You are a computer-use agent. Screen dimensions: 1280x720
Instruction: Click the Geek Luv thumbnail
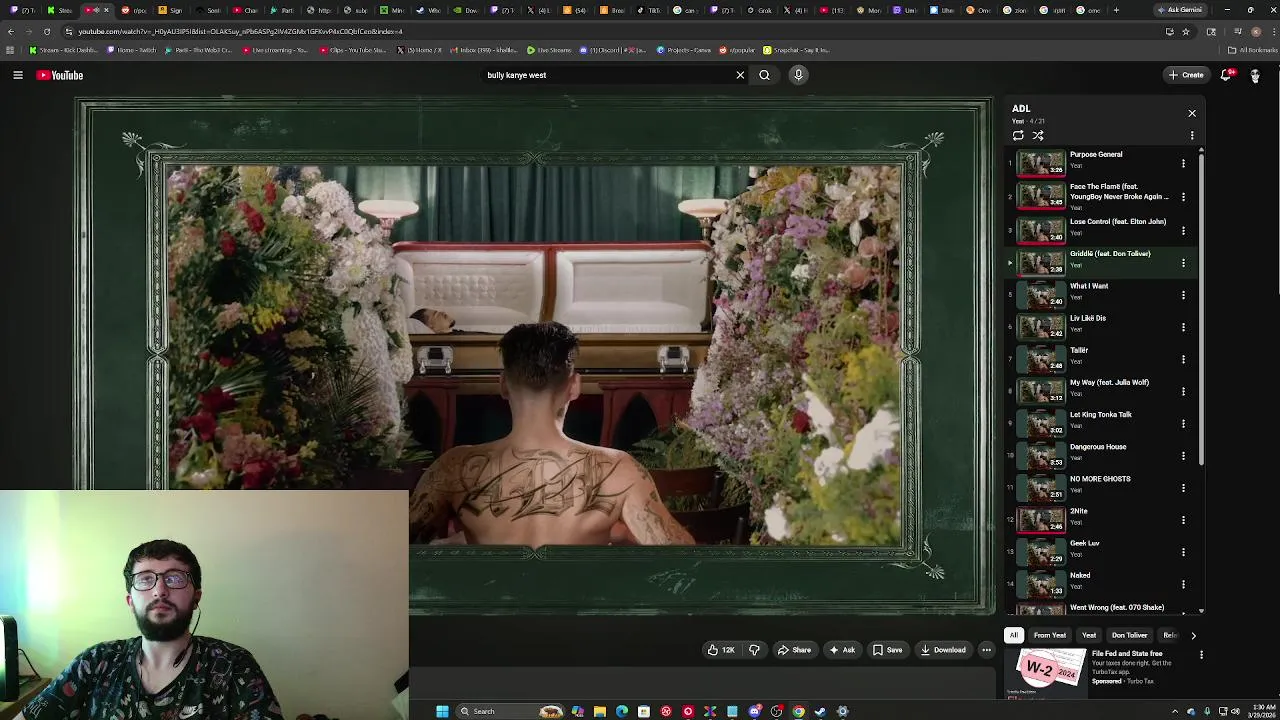(x=1041, y=552)
